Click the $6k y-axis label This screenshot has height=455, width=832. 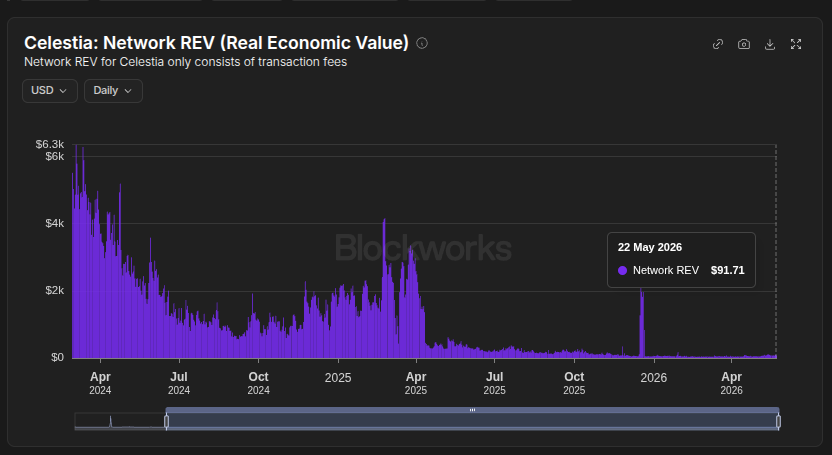coord(55,156)
